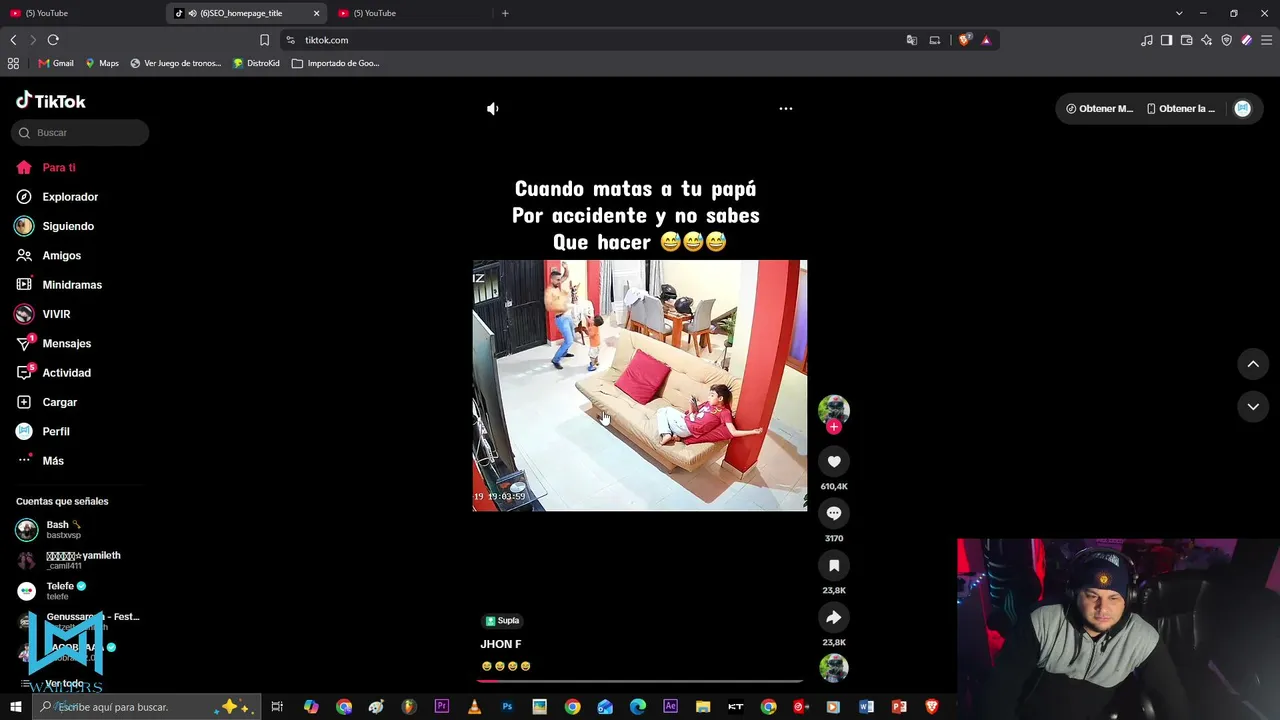Open the sound disc avatar
The height and width of the screenshot is (720, 1280).
[x=834, y=668]
